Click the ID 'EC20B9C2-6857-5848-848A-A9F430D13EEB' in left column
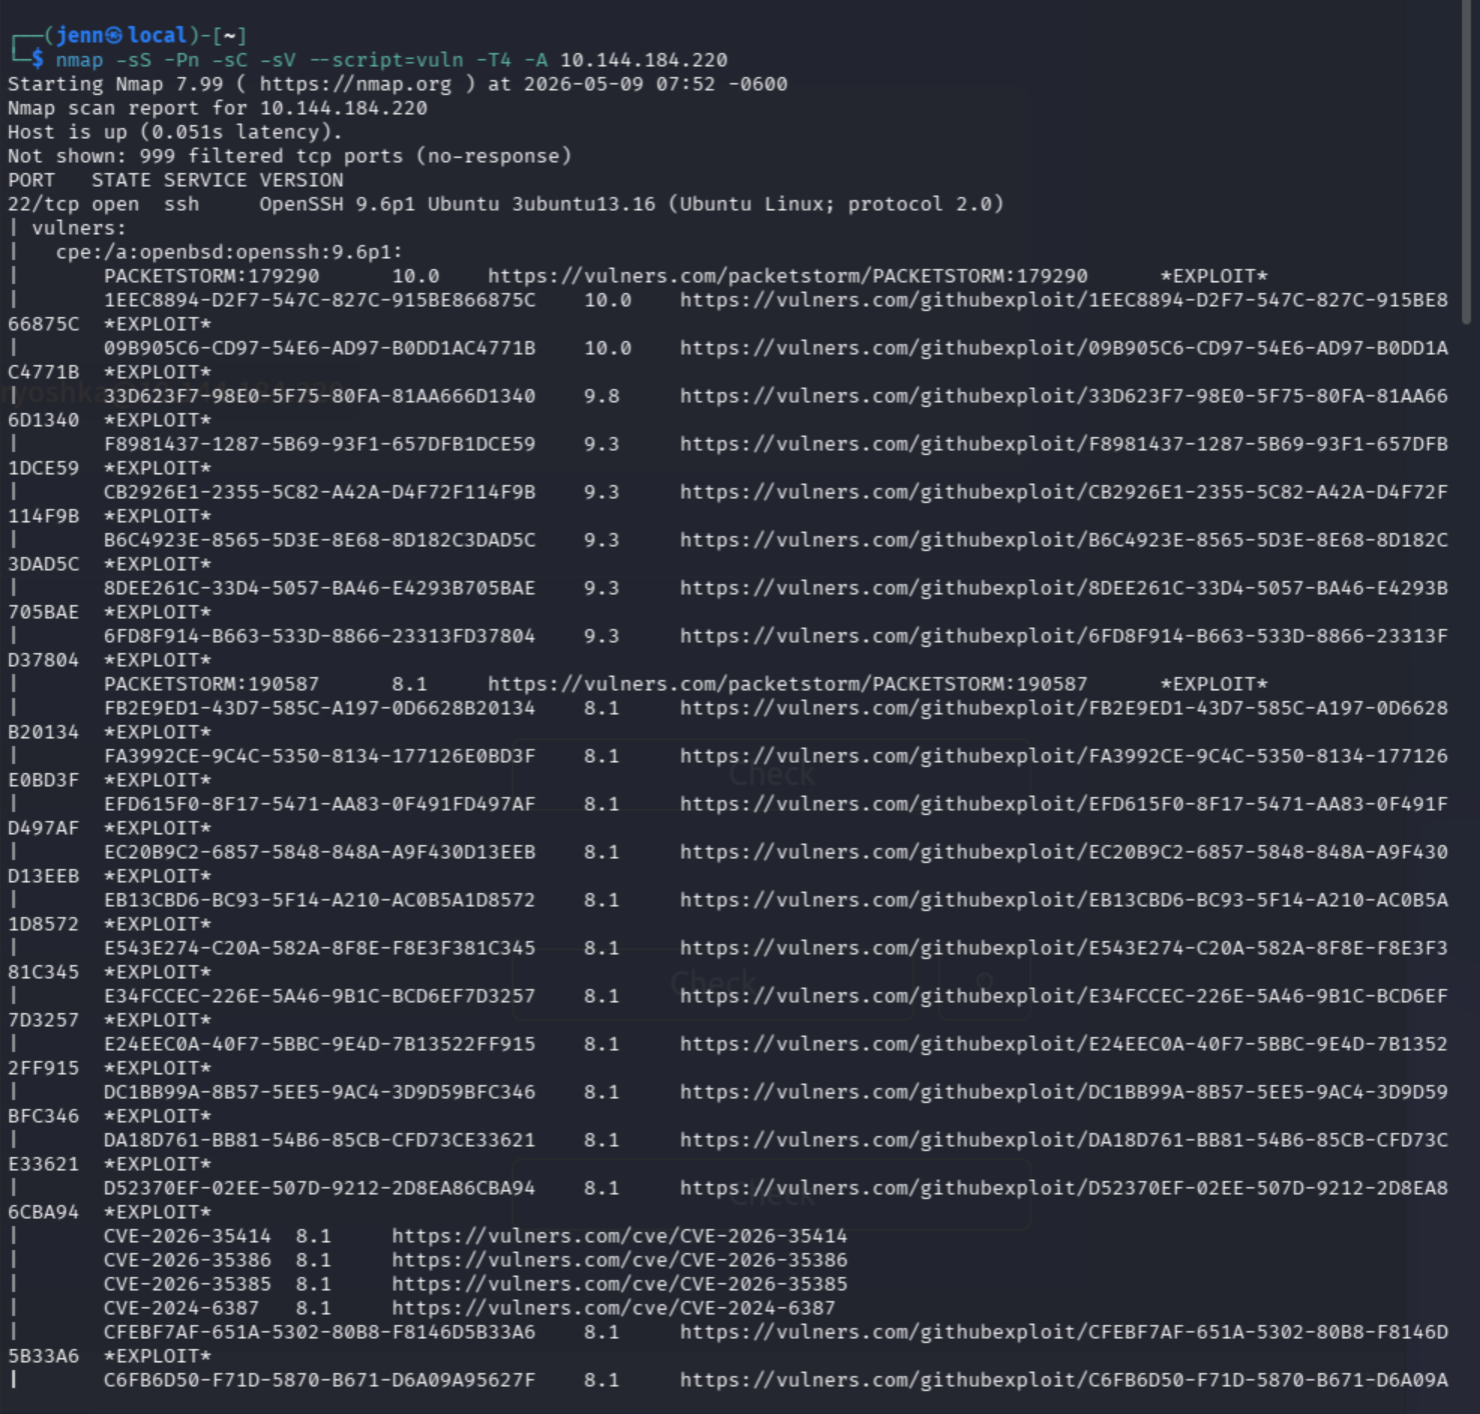The image size is (1480, 1414). click(320, 852)
